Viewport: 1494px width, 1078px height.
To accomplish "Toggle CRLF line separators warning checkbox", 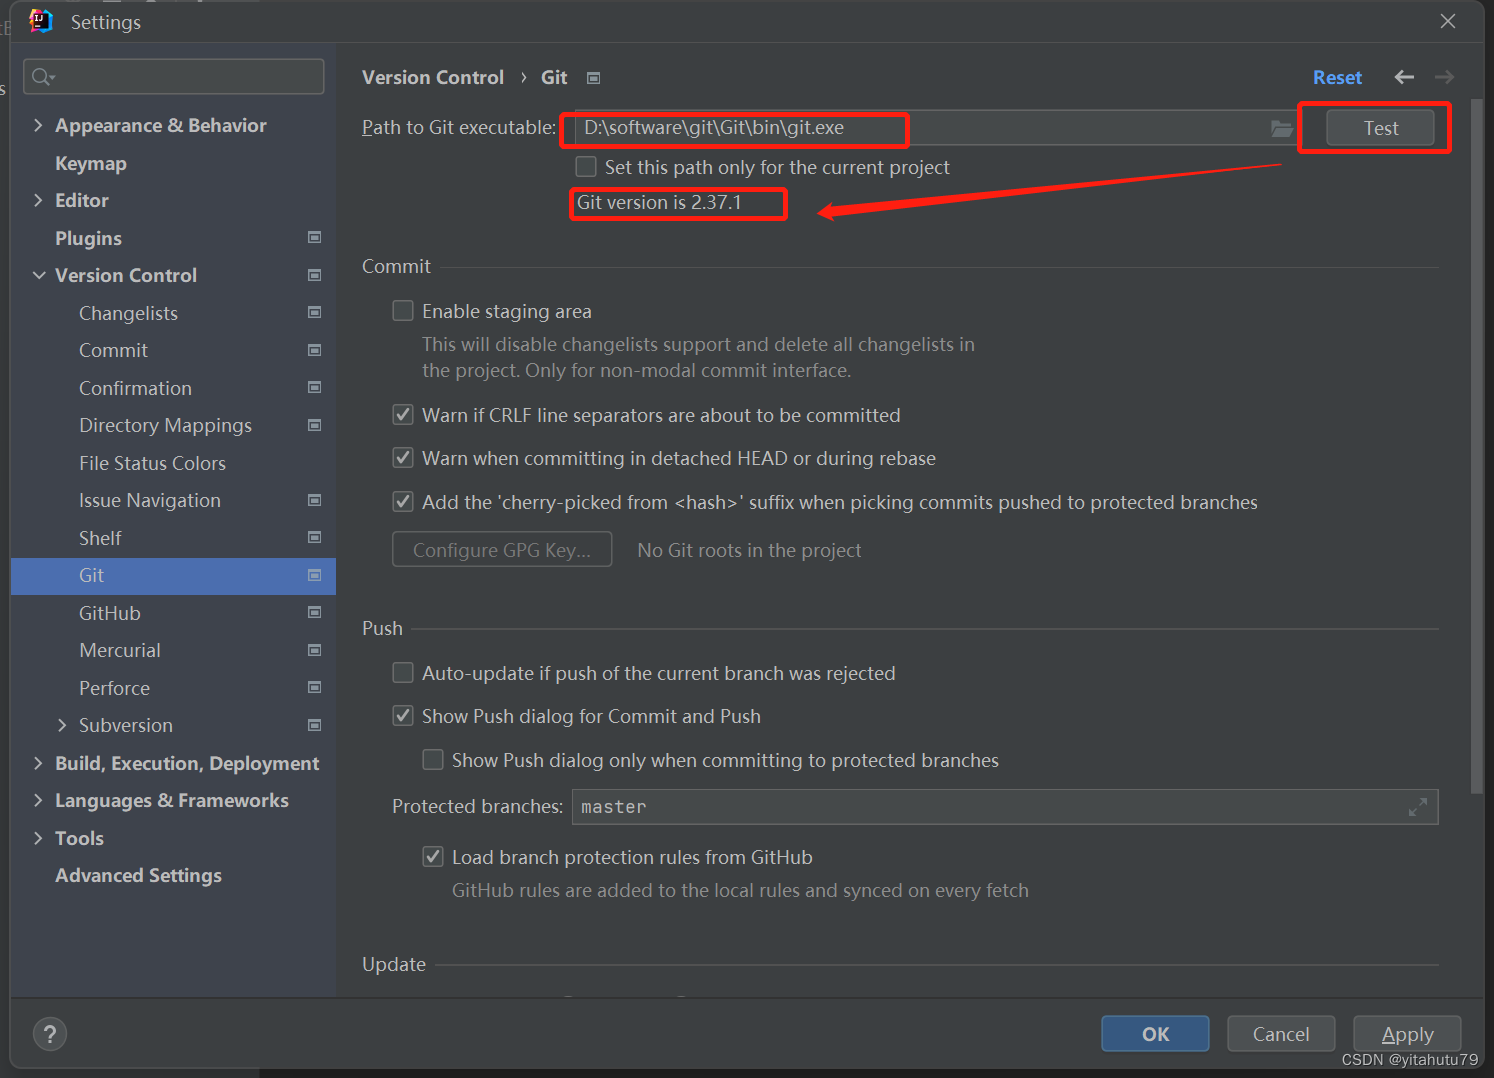I will point(403,414).
